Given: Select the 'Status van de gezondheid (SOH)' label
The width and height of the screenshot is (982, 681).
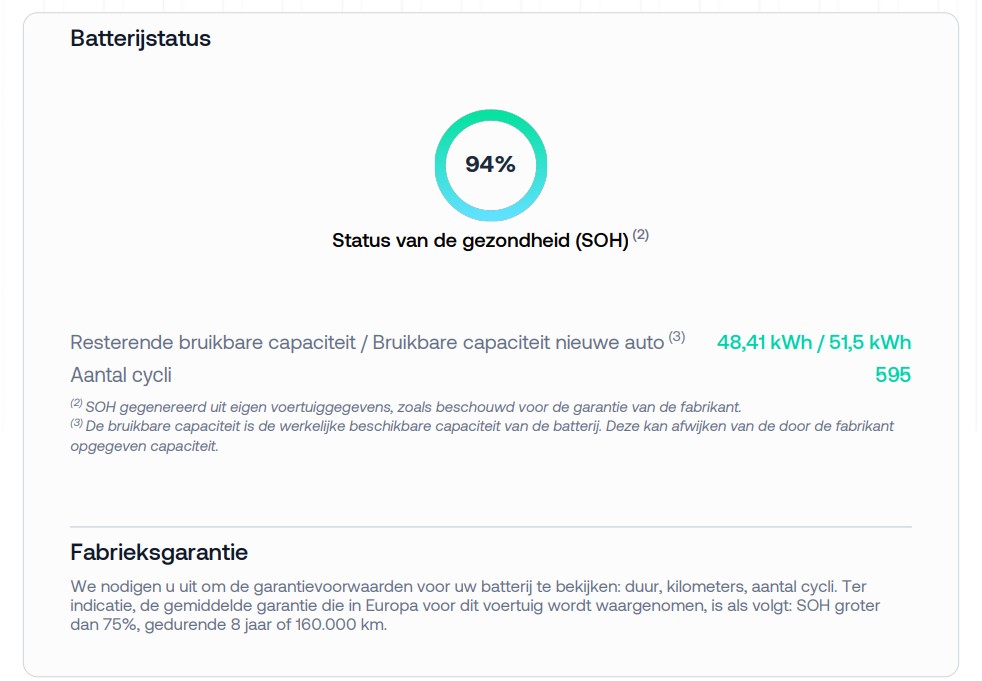Looking at the screenshot, I should (480, 241).
